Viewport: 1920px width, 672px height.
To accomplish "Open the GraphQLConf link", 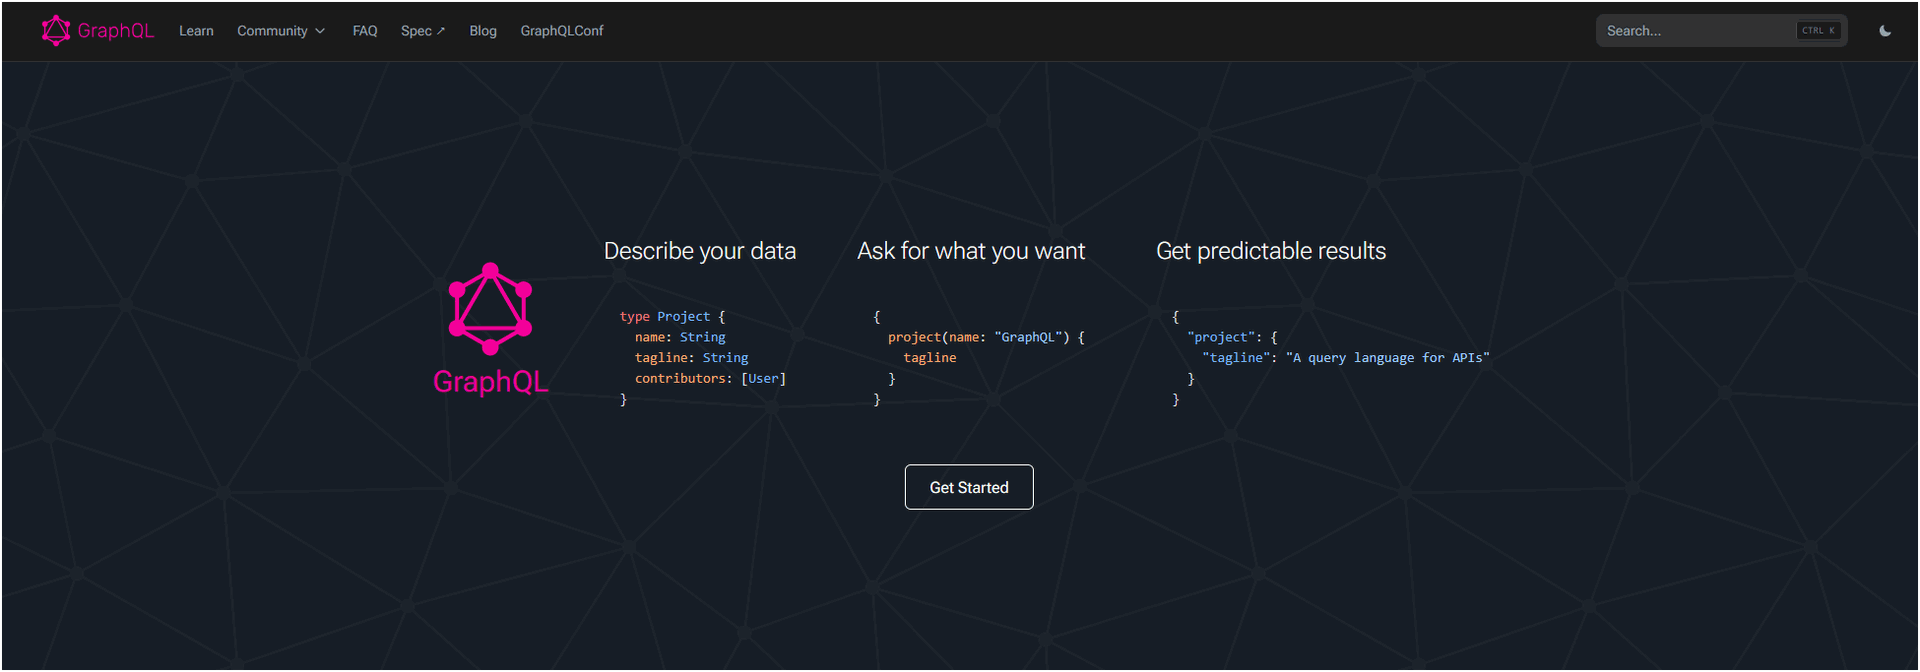I will (562, 31).
